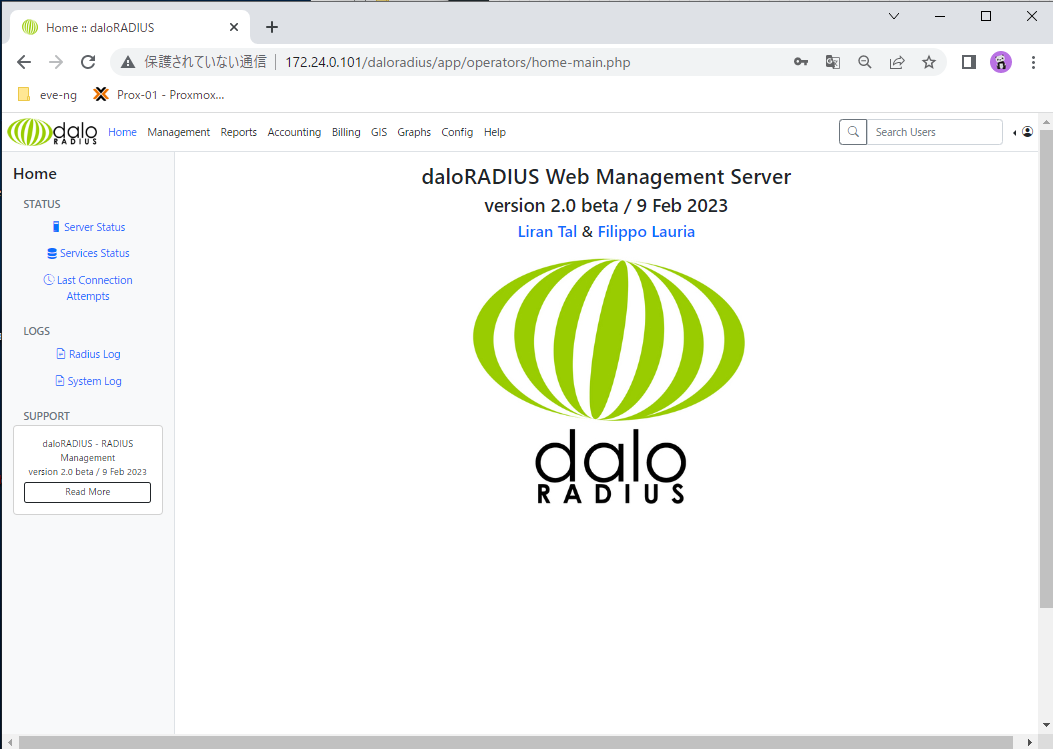Click the browser forward arrow
This screenshot has width=1053, height=749.
coord(56,62)
